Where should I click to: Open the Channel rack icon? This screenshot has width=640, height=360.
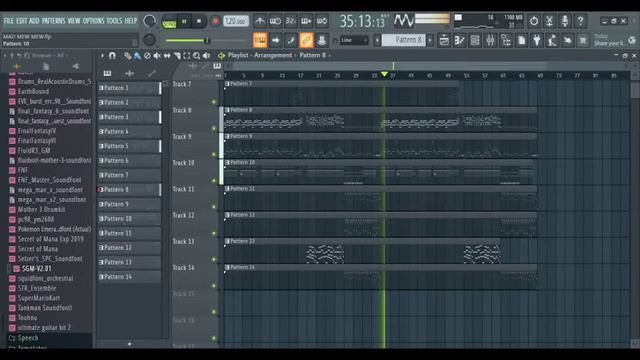pyautogui.click(x=475, y=40)
